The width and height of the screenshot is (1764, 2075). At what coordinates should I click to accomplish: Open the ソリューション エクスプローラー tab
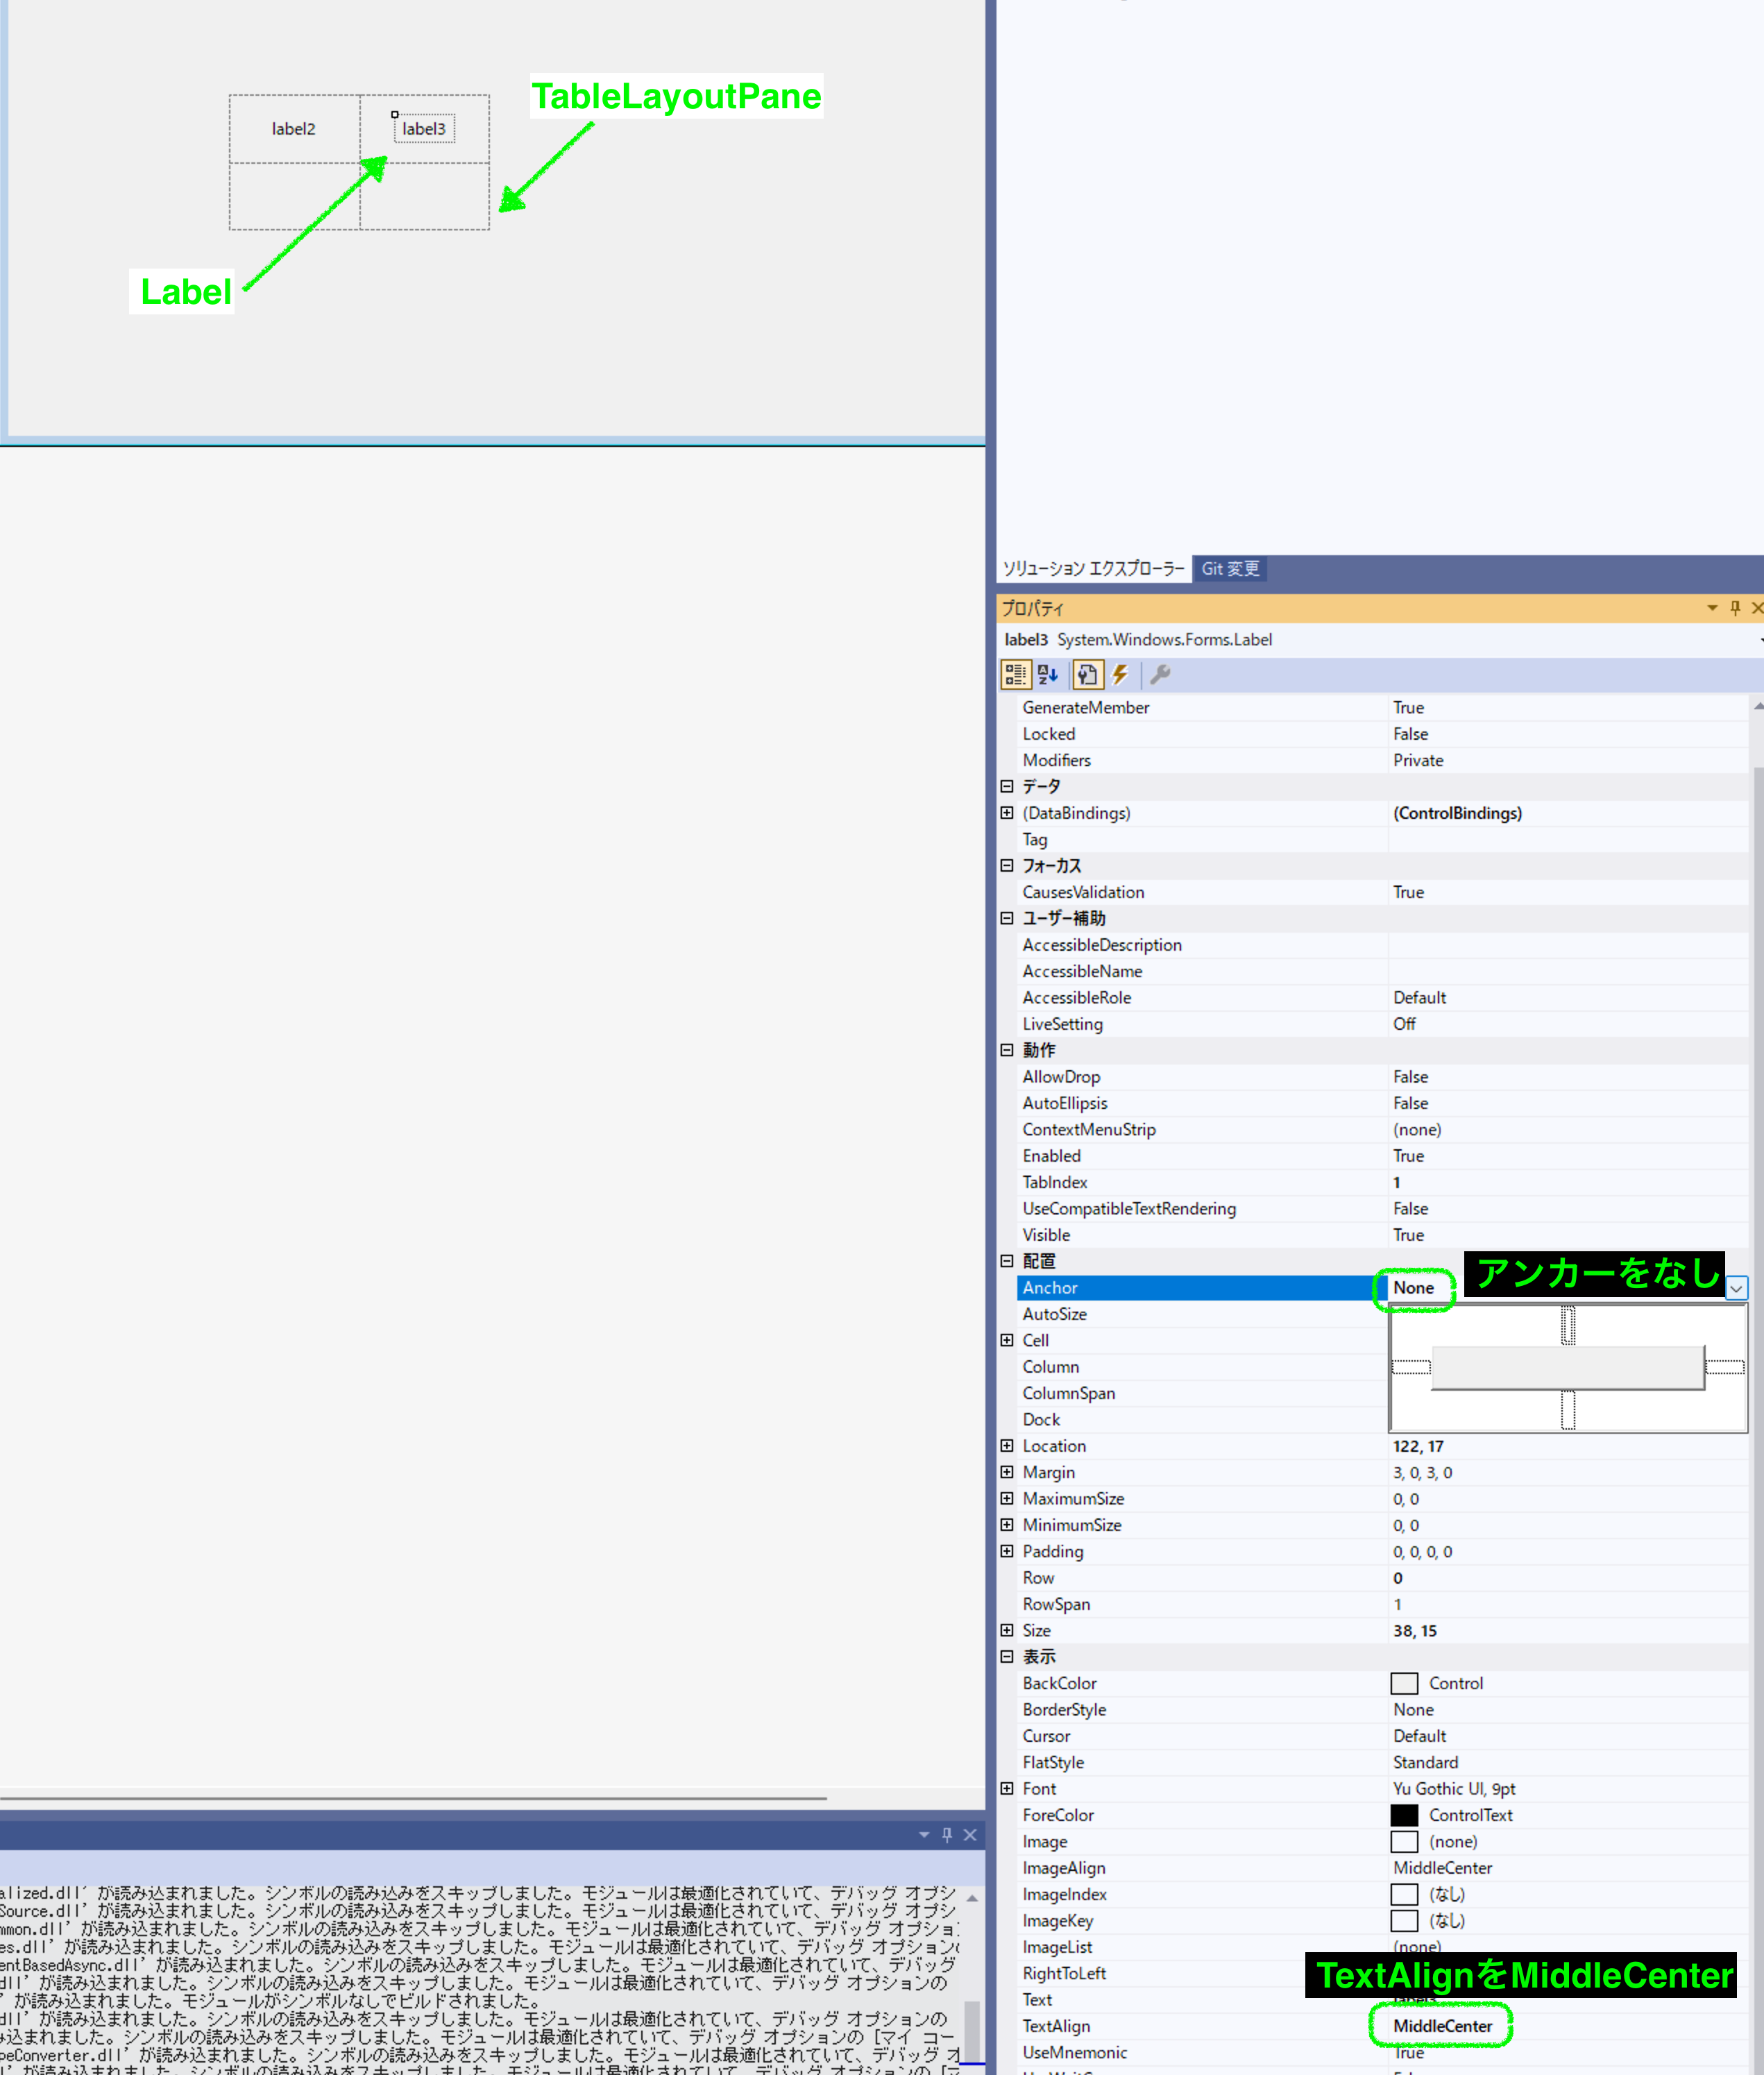pyautogui.click(x=1093, y=568)
